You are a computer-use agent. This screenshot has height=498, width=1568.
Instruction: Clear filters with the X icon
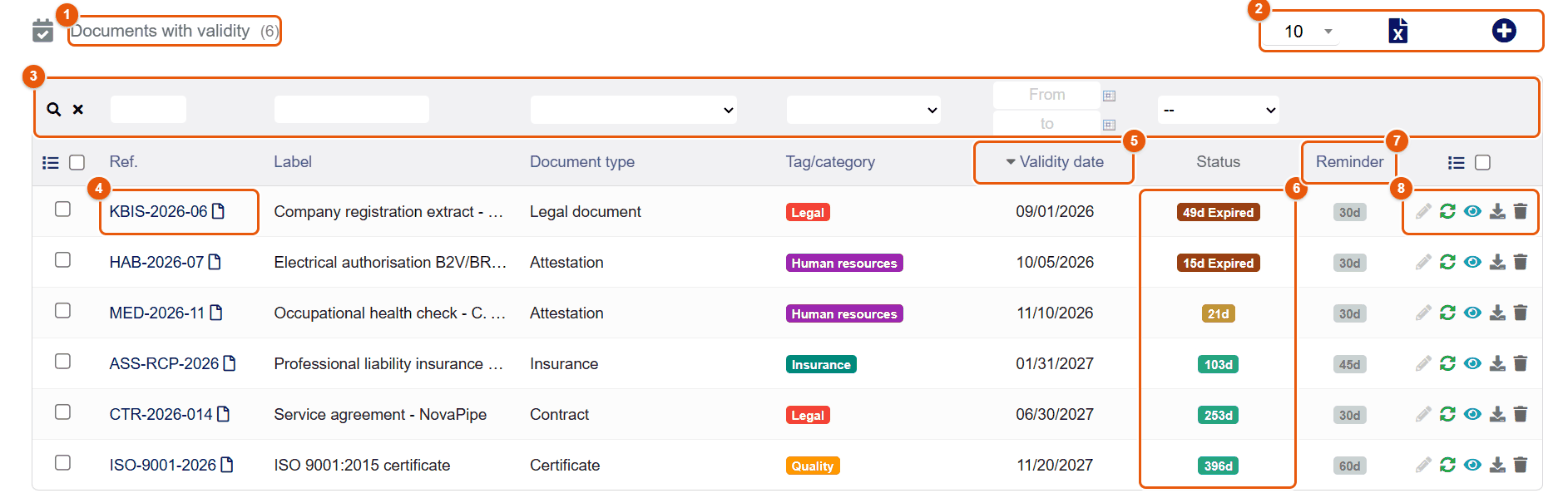[x=77, y=109]
